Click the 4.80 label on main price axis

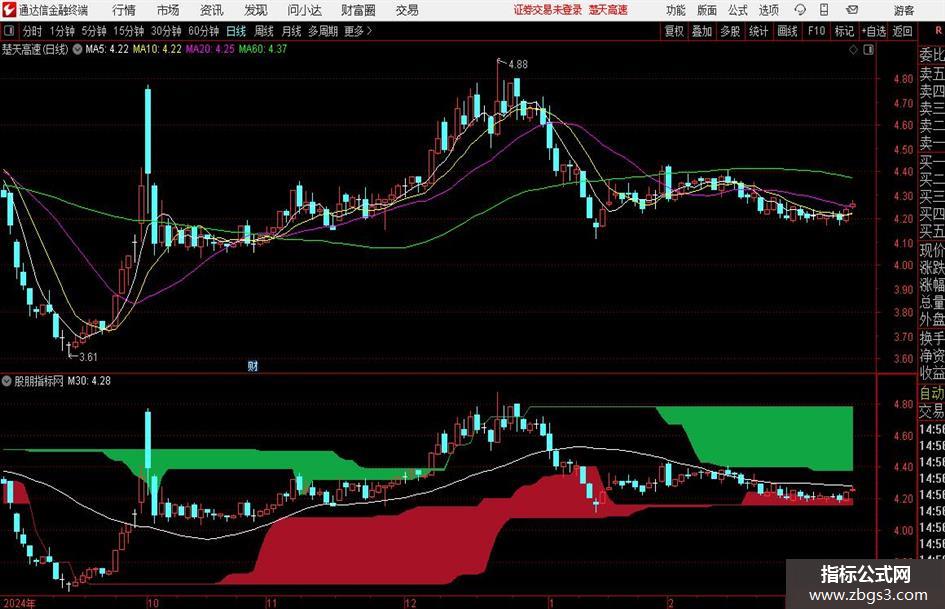(903, 78)
